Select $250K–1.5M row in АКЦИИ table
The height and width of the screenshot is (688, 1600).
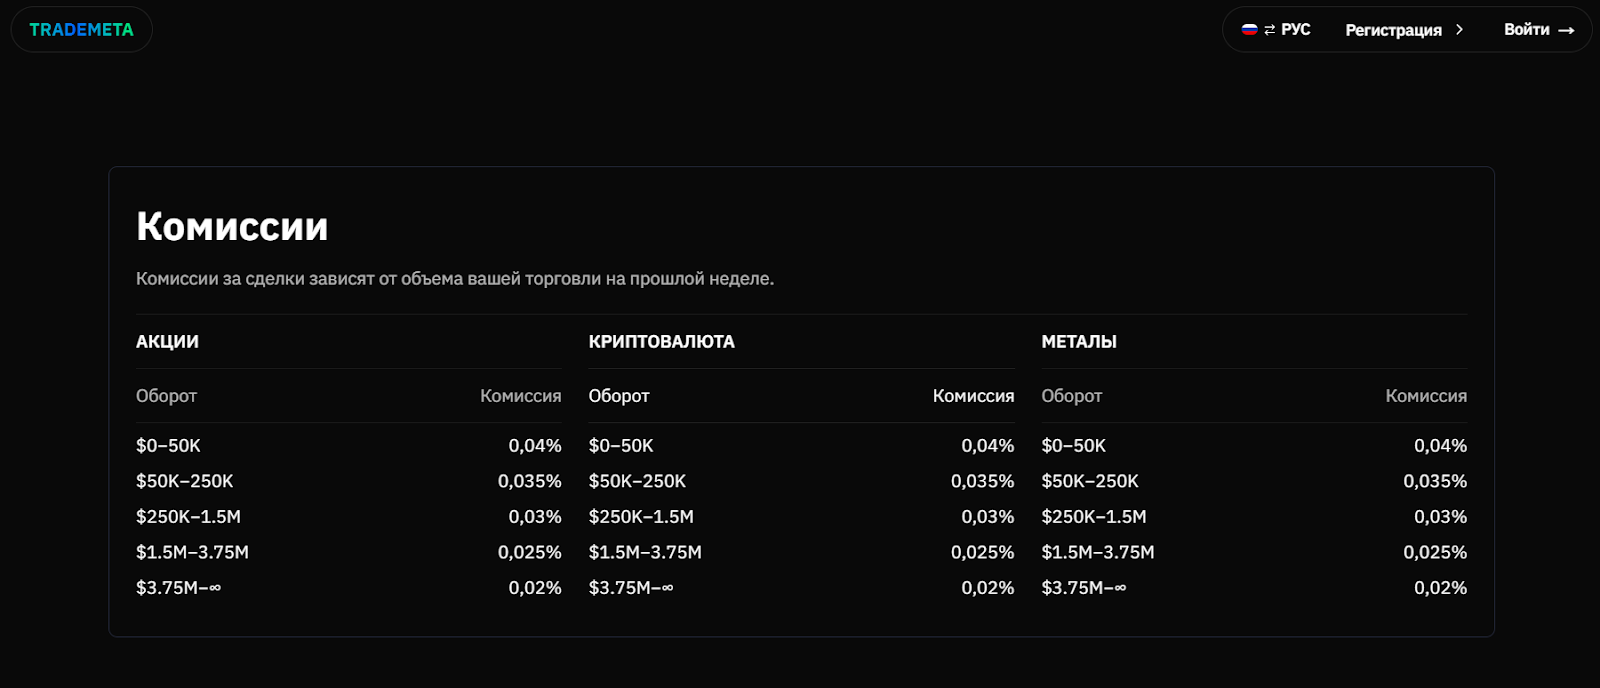[x=349, y=517]
